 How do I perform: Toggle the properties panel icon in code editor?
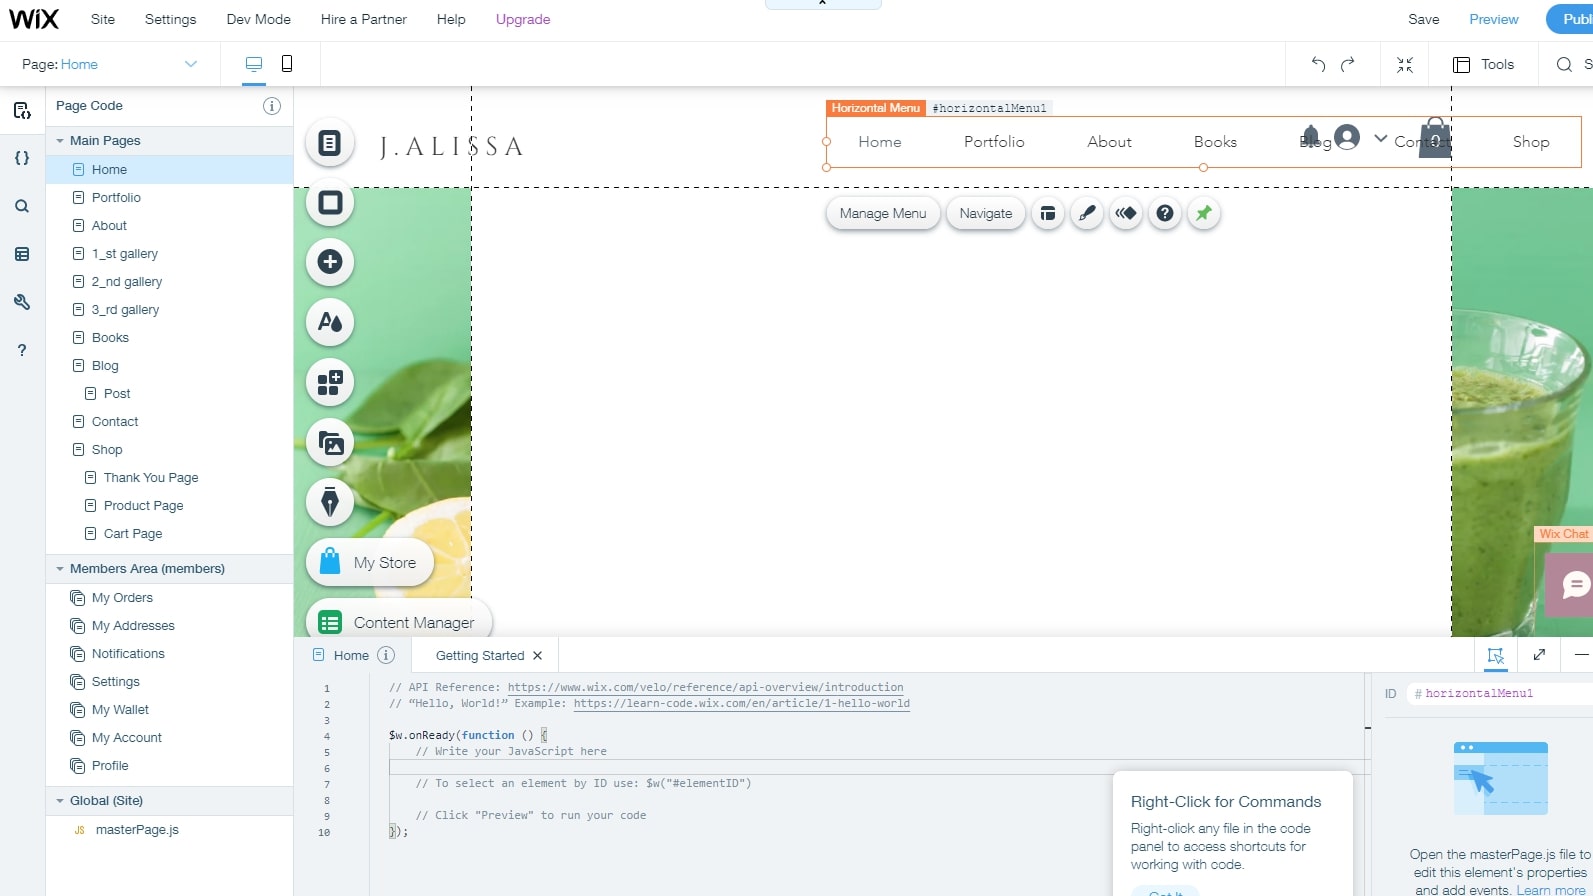coord(1495,655)
